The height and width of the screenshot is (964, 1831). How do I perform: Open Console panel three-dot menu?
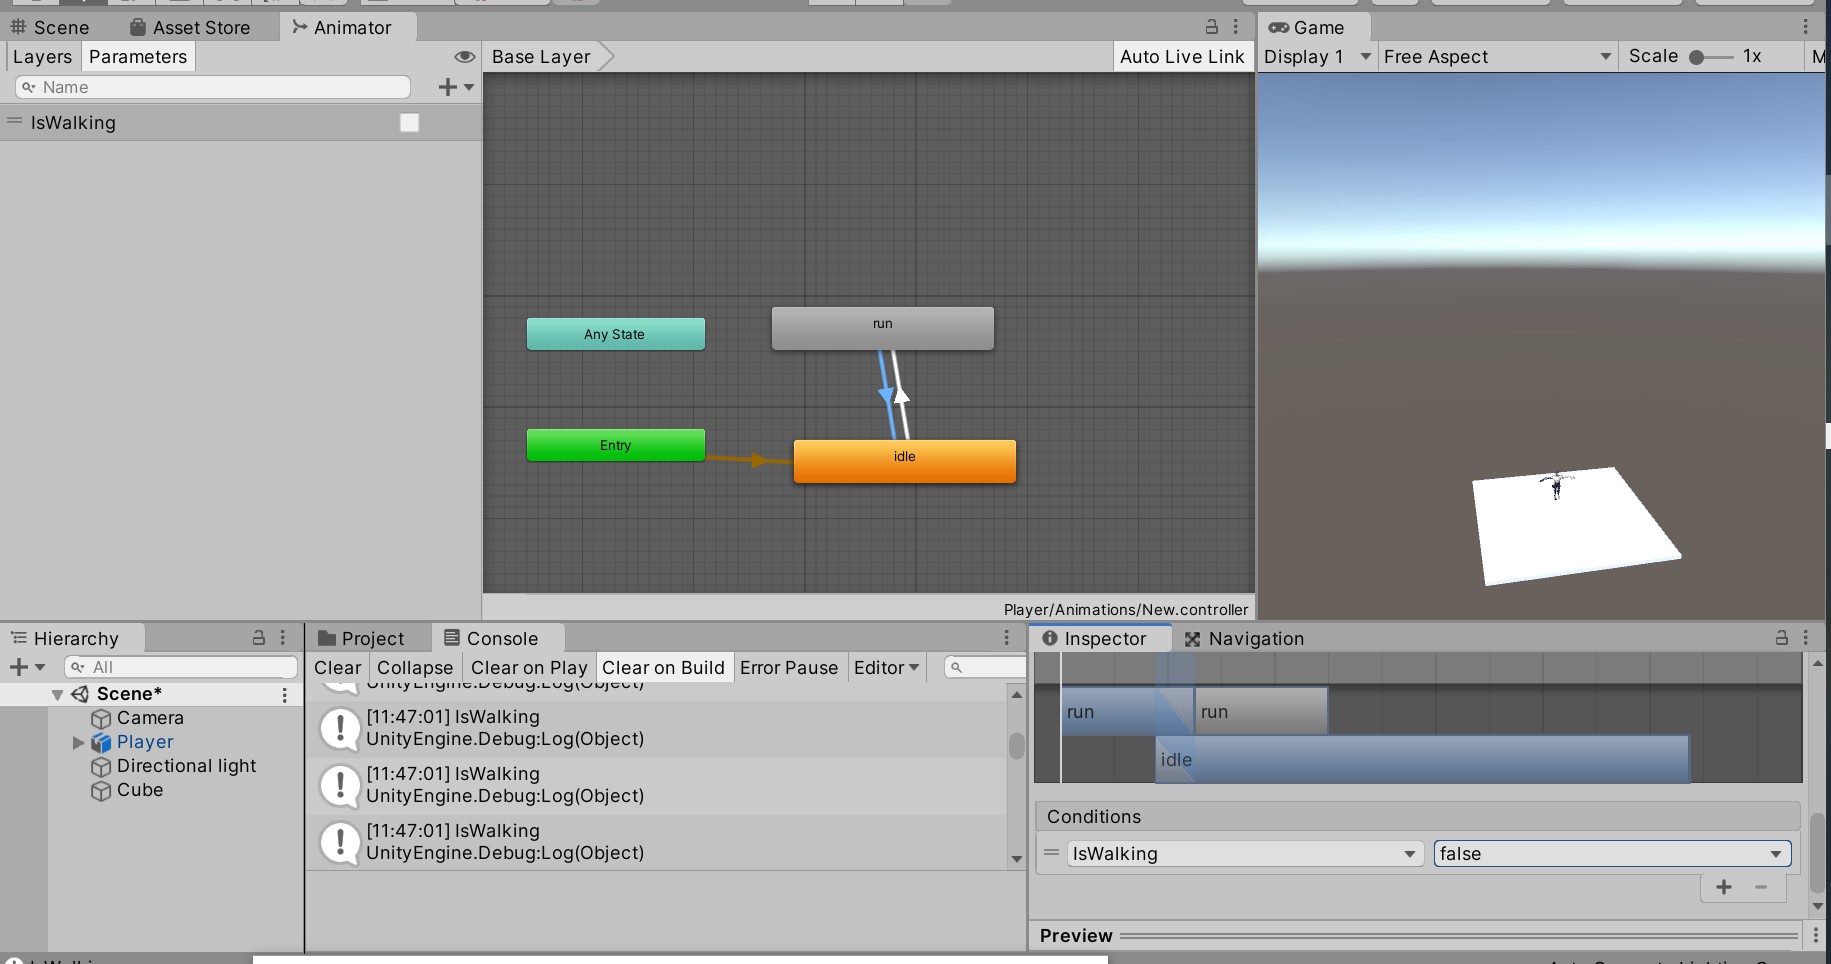coord(1007,637)
